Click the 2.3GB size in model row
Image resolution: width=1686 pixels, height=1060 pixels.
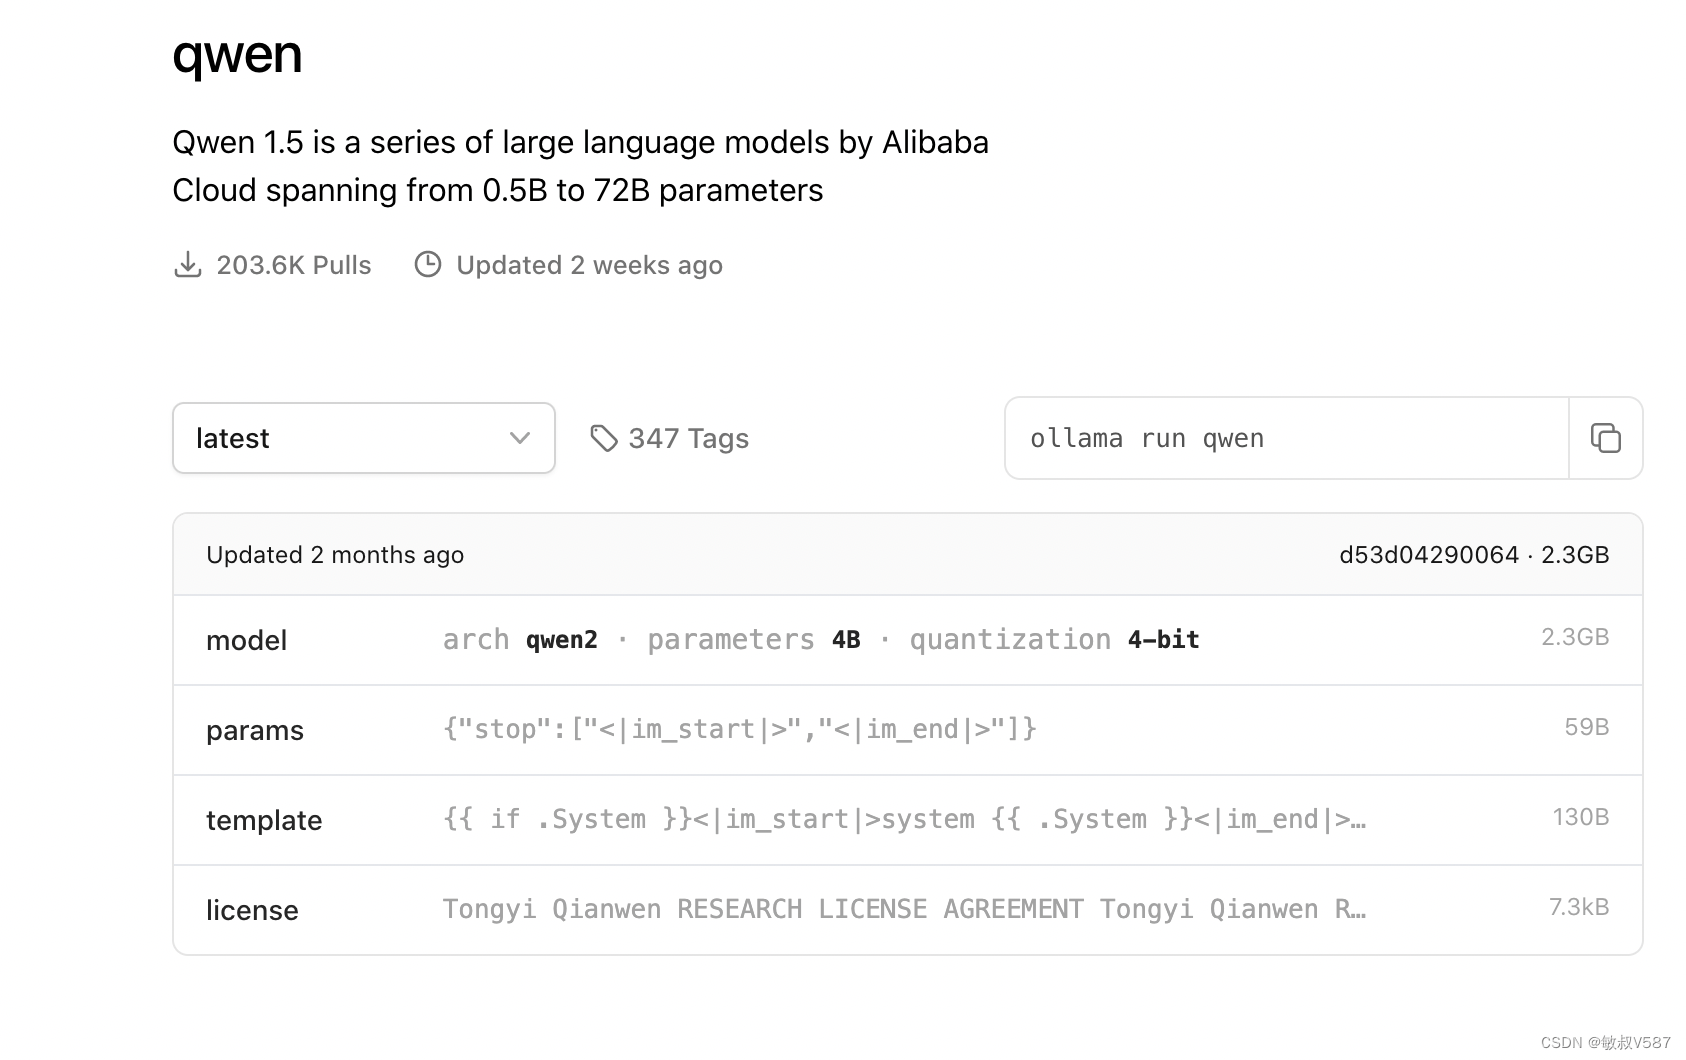[x=1575, y=637]
